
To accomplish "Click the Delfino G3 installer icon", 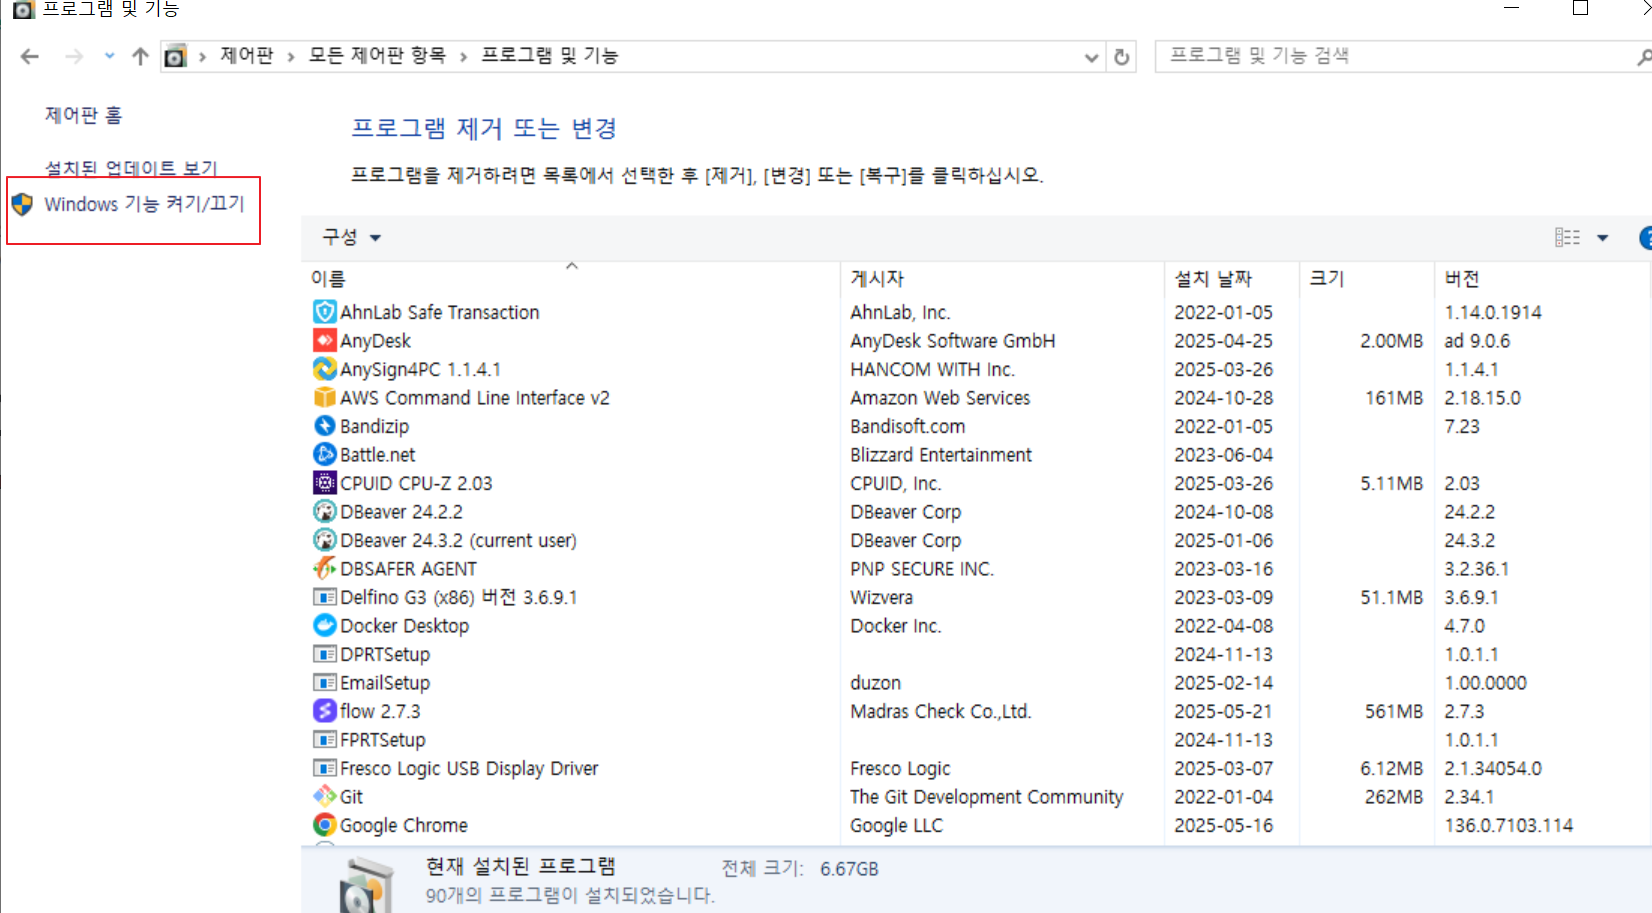I will [x=324, y=597].
